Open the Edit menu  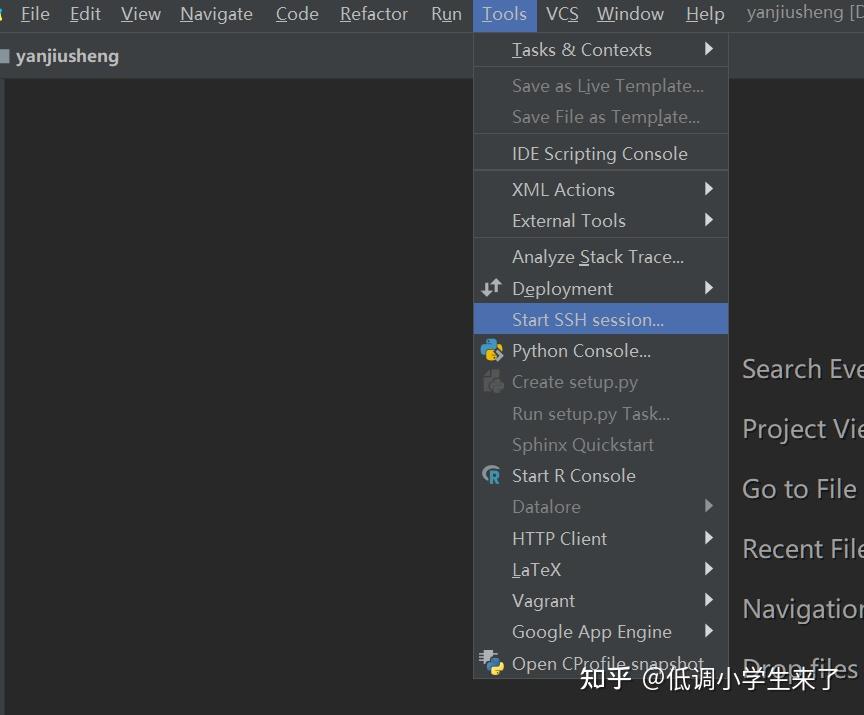coord(85,14)
